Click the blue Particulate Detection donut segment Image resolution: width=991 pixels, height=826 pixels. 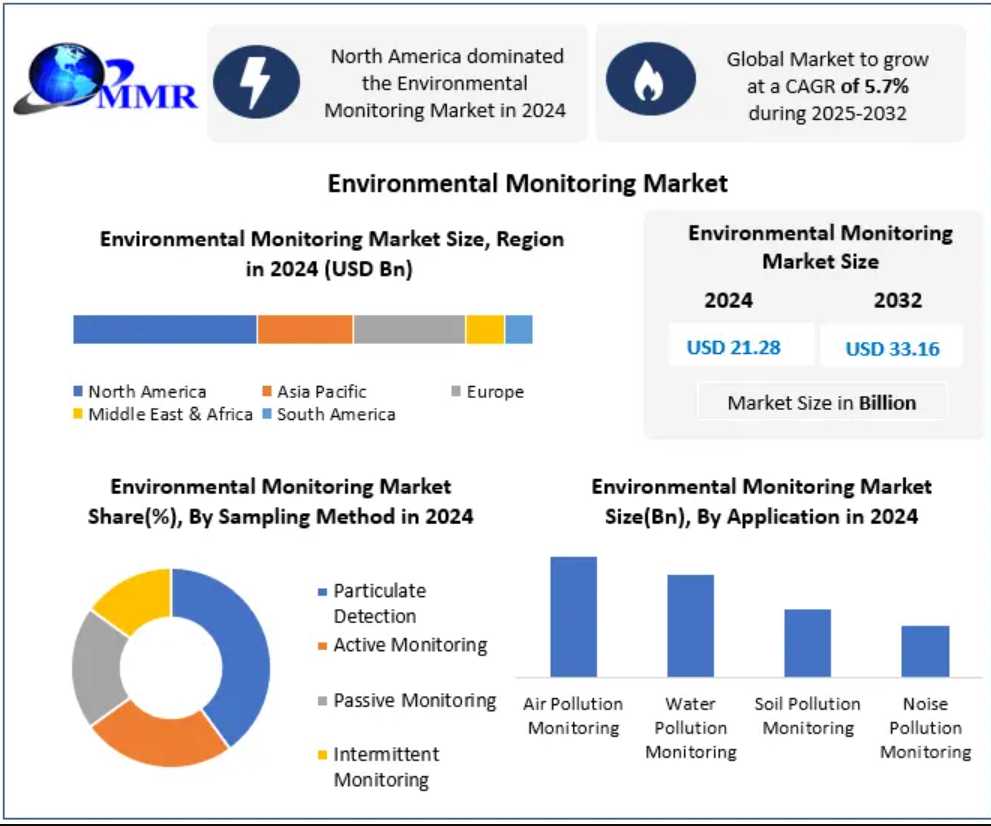point(246,650)
